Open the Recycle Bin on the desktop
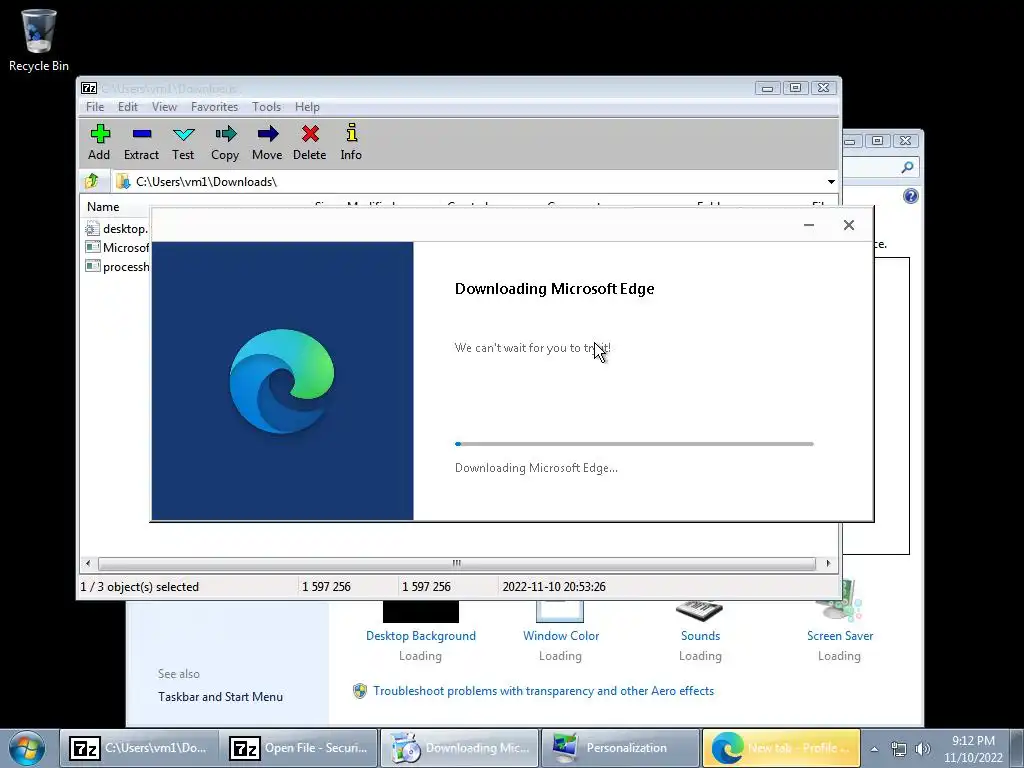Viewport: 1024px width, 768px height. [39, 40]
